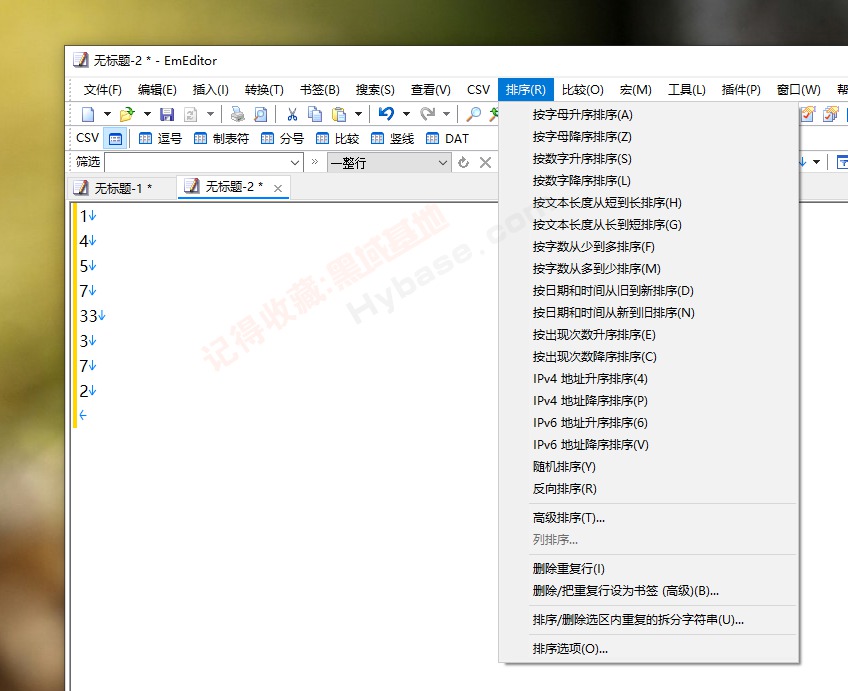Select the 比较 CSV mode button
Screen dimensions: 848x691
[x=337, y=138]
